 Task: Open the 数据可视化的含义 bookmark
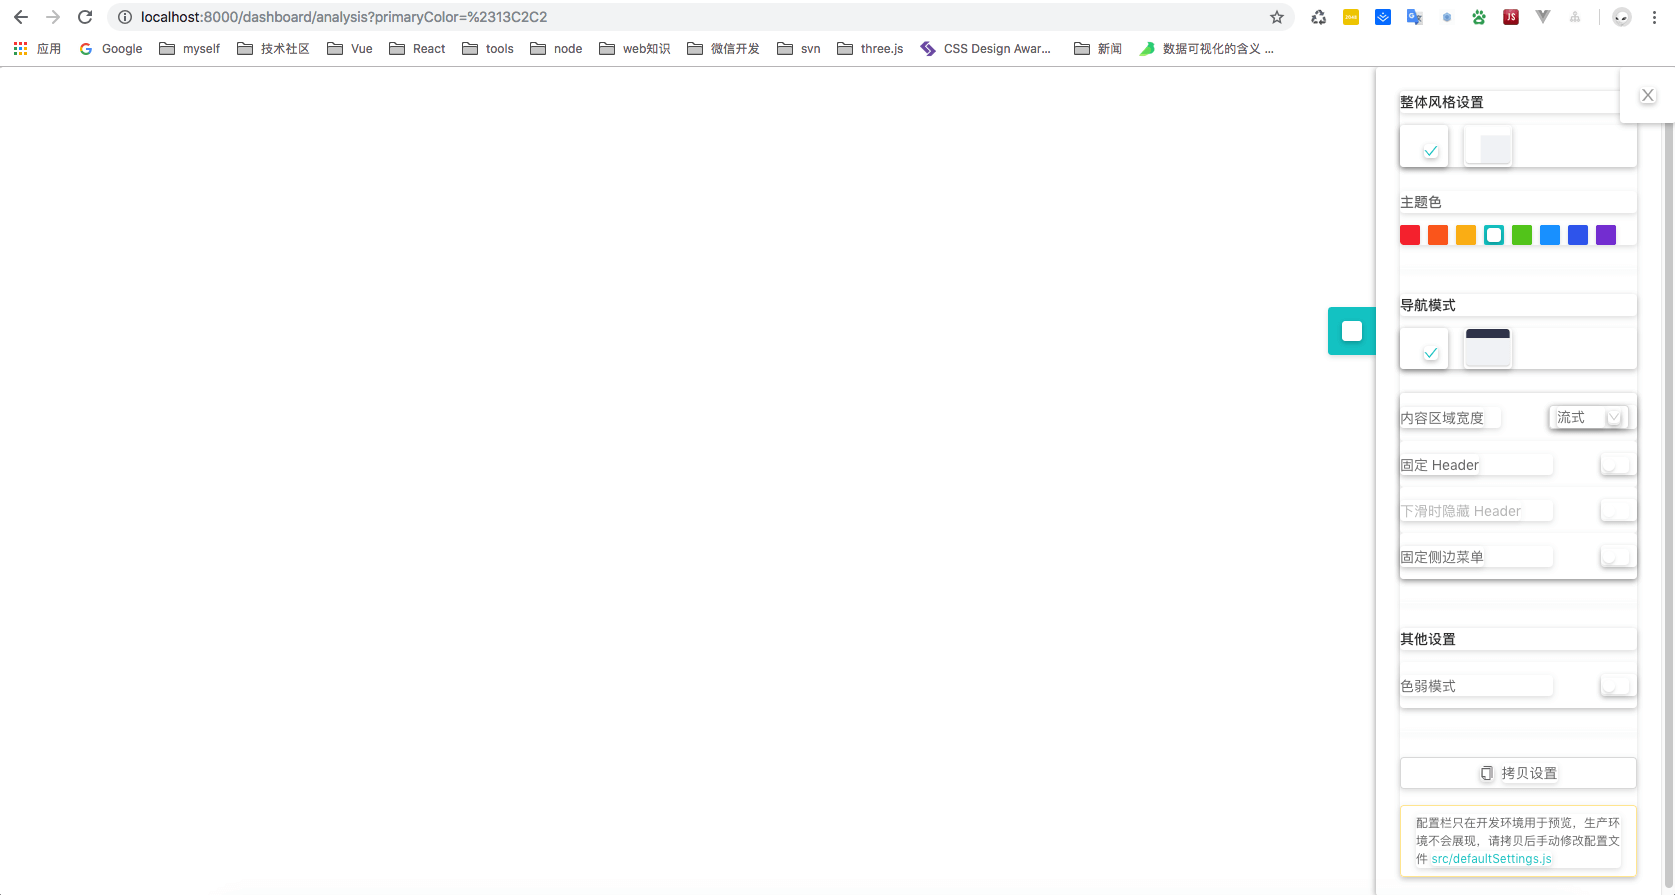[1207, 48]
